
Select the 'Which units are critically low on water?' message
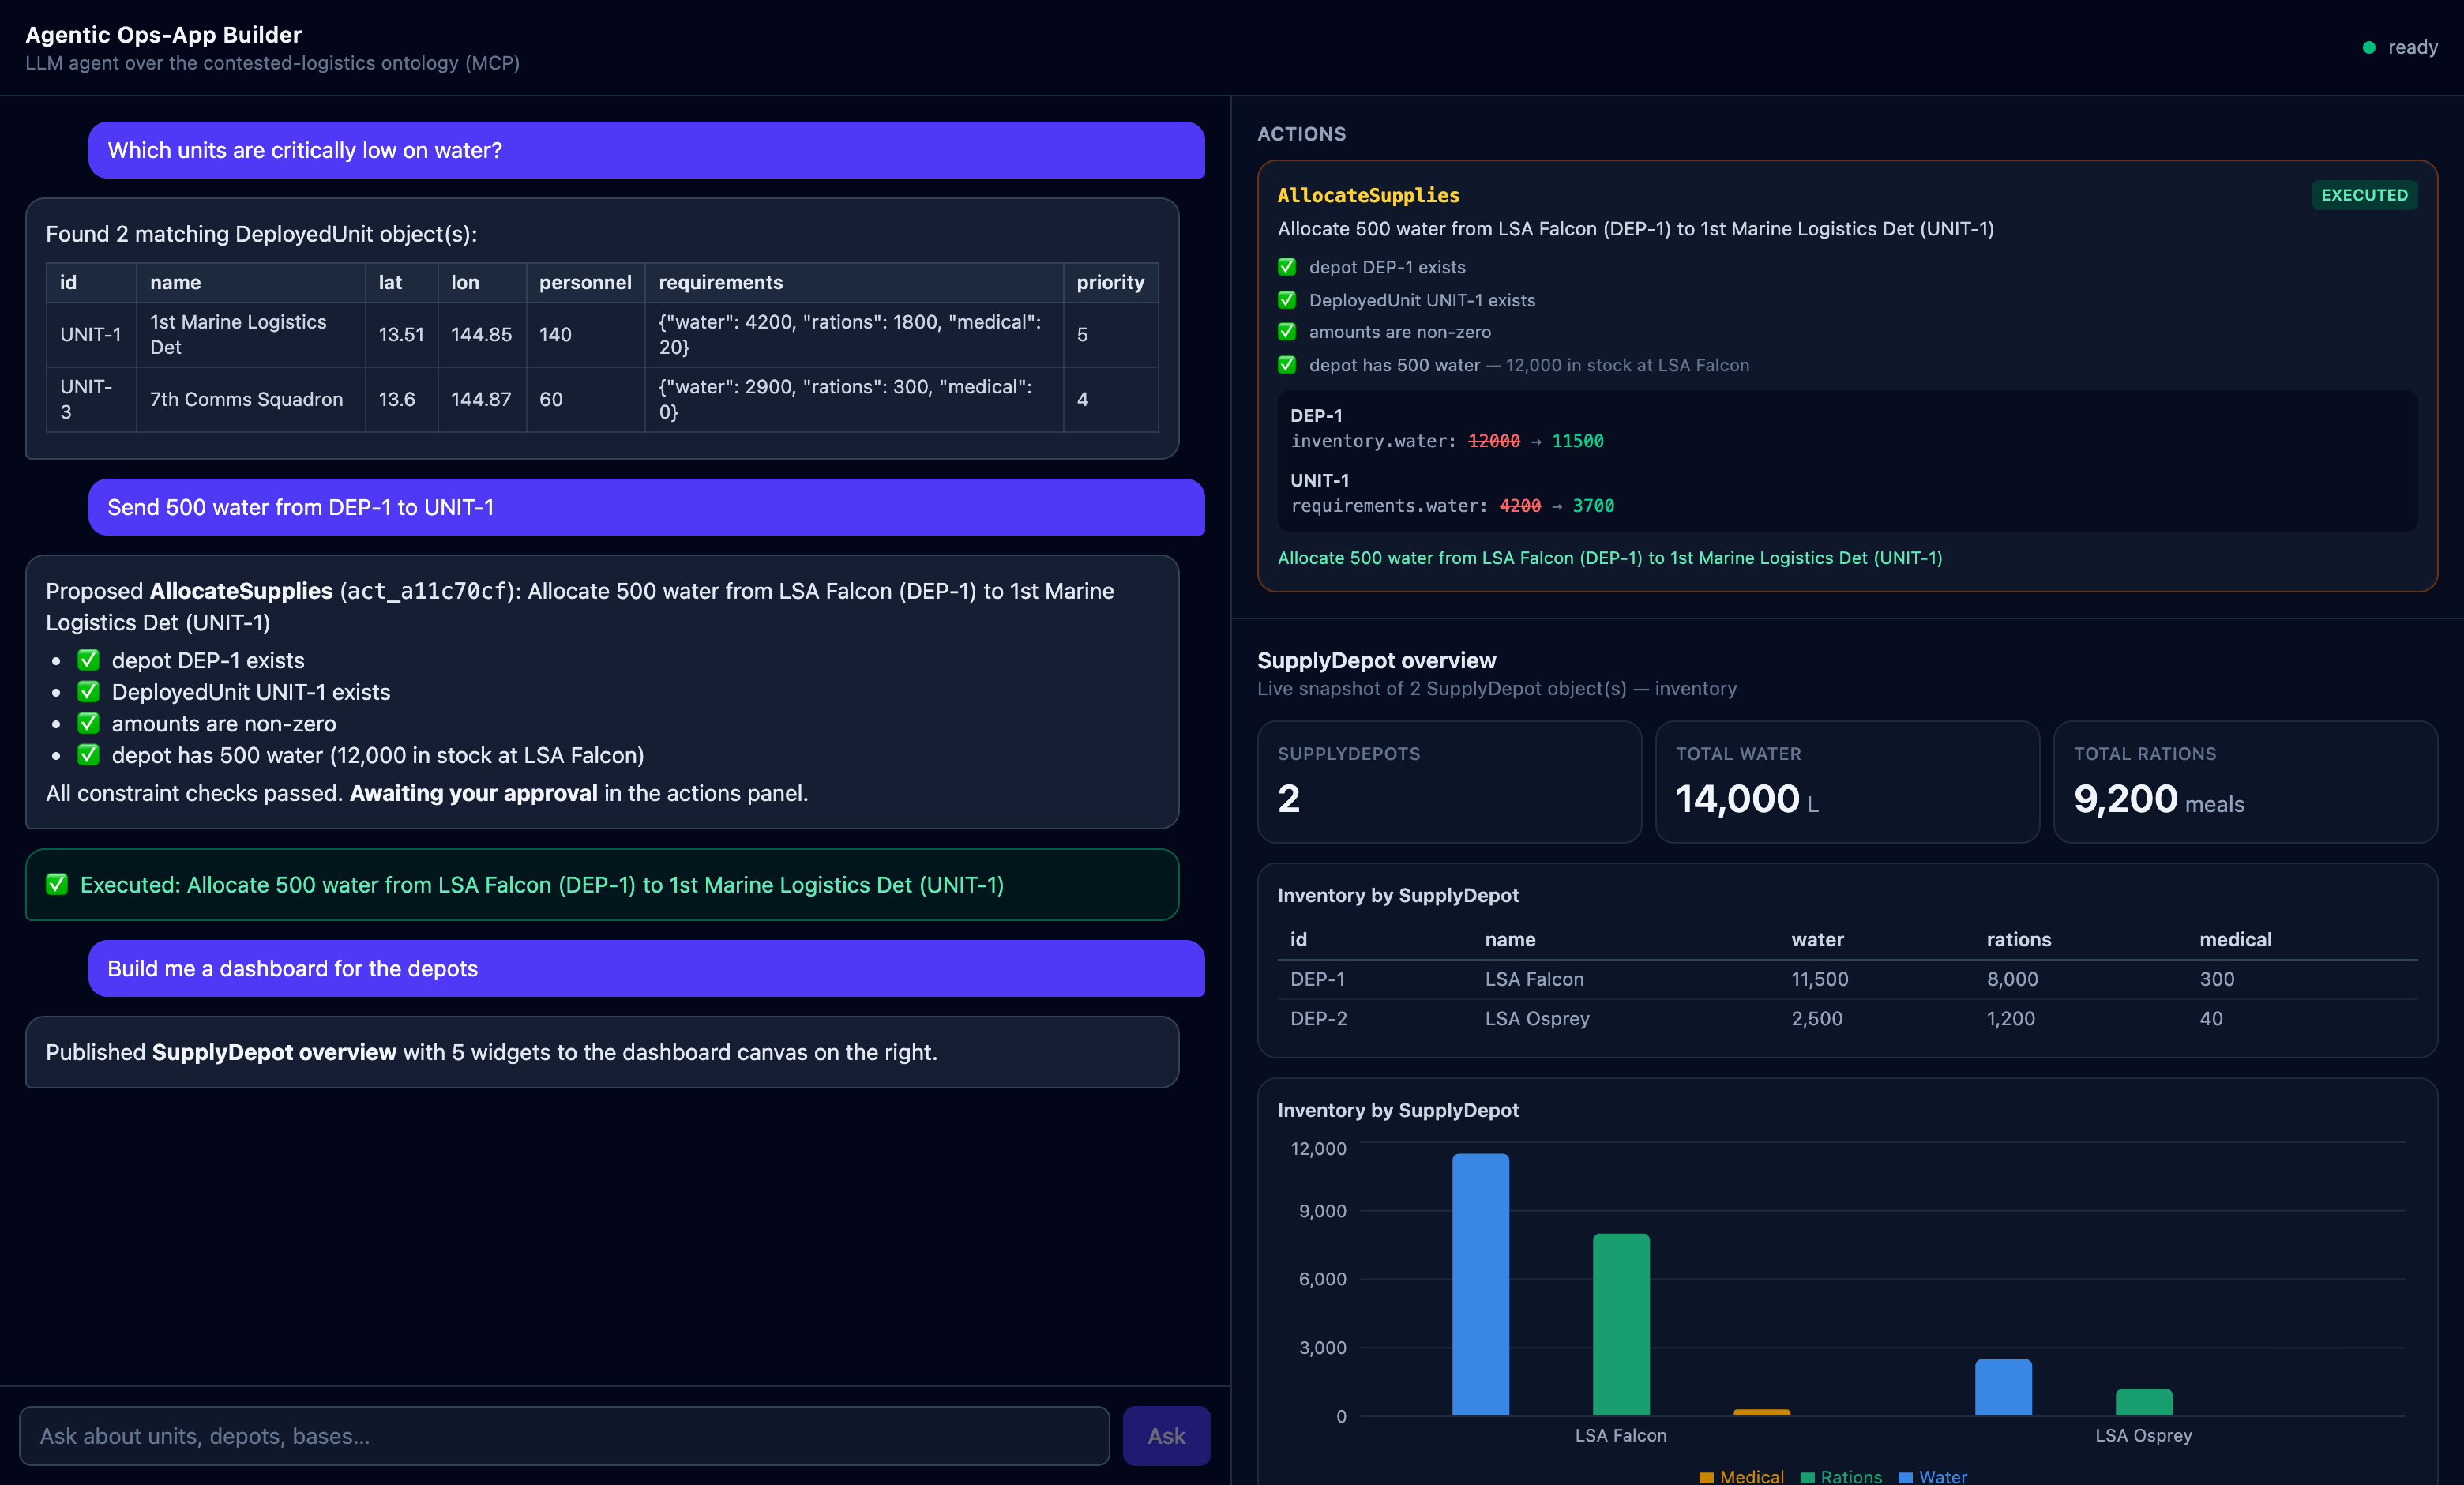point(646,150)
